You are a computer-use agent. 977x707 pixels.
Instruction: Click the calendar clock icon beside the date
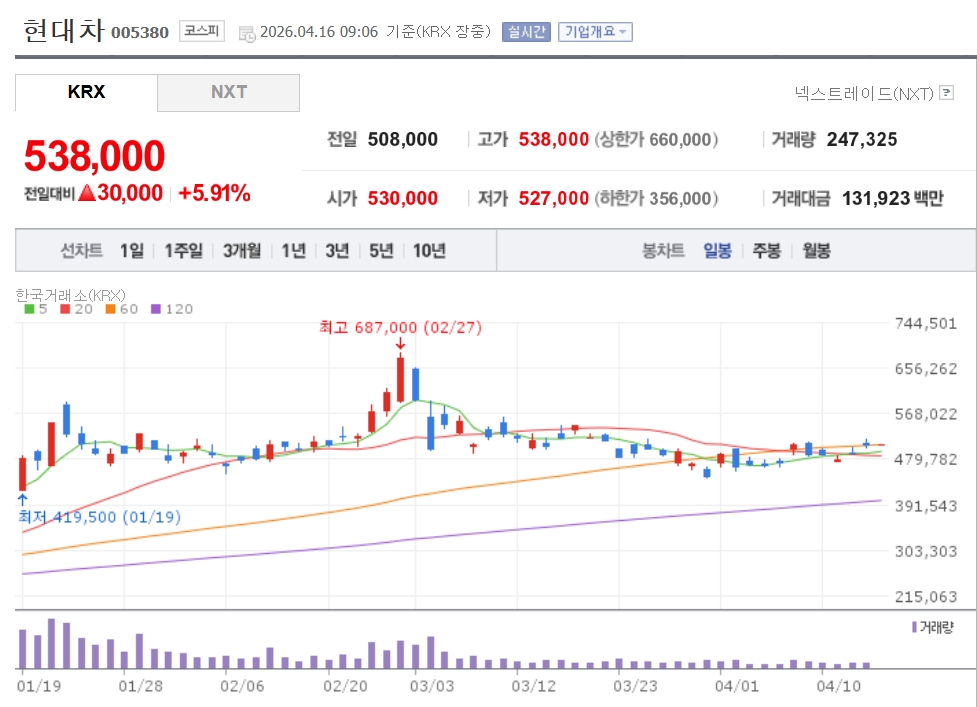coord(247,34)
